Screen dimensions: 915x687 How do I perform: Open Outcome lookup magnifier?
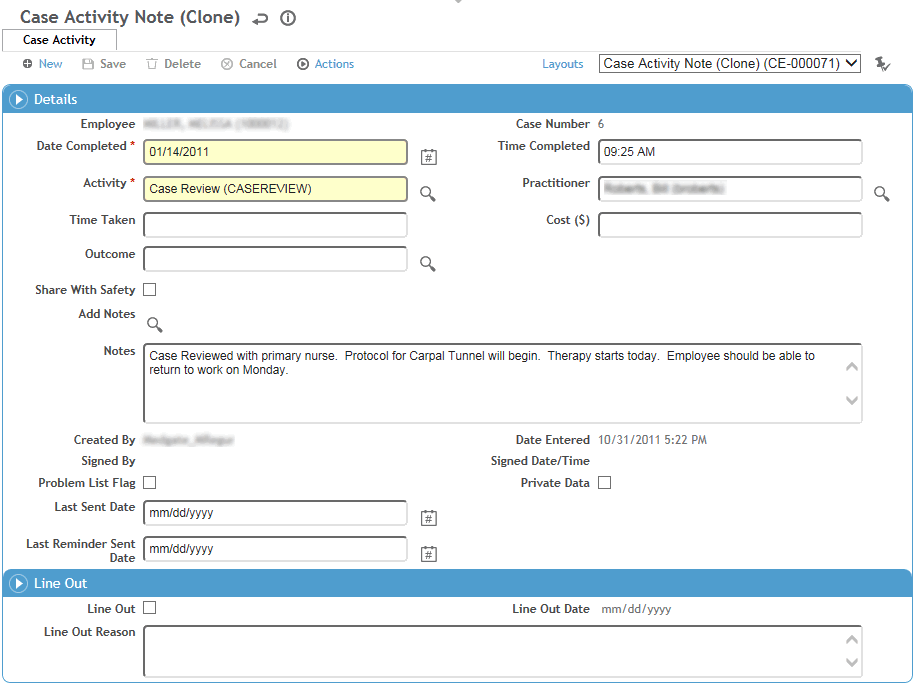(x=428, y=263)
